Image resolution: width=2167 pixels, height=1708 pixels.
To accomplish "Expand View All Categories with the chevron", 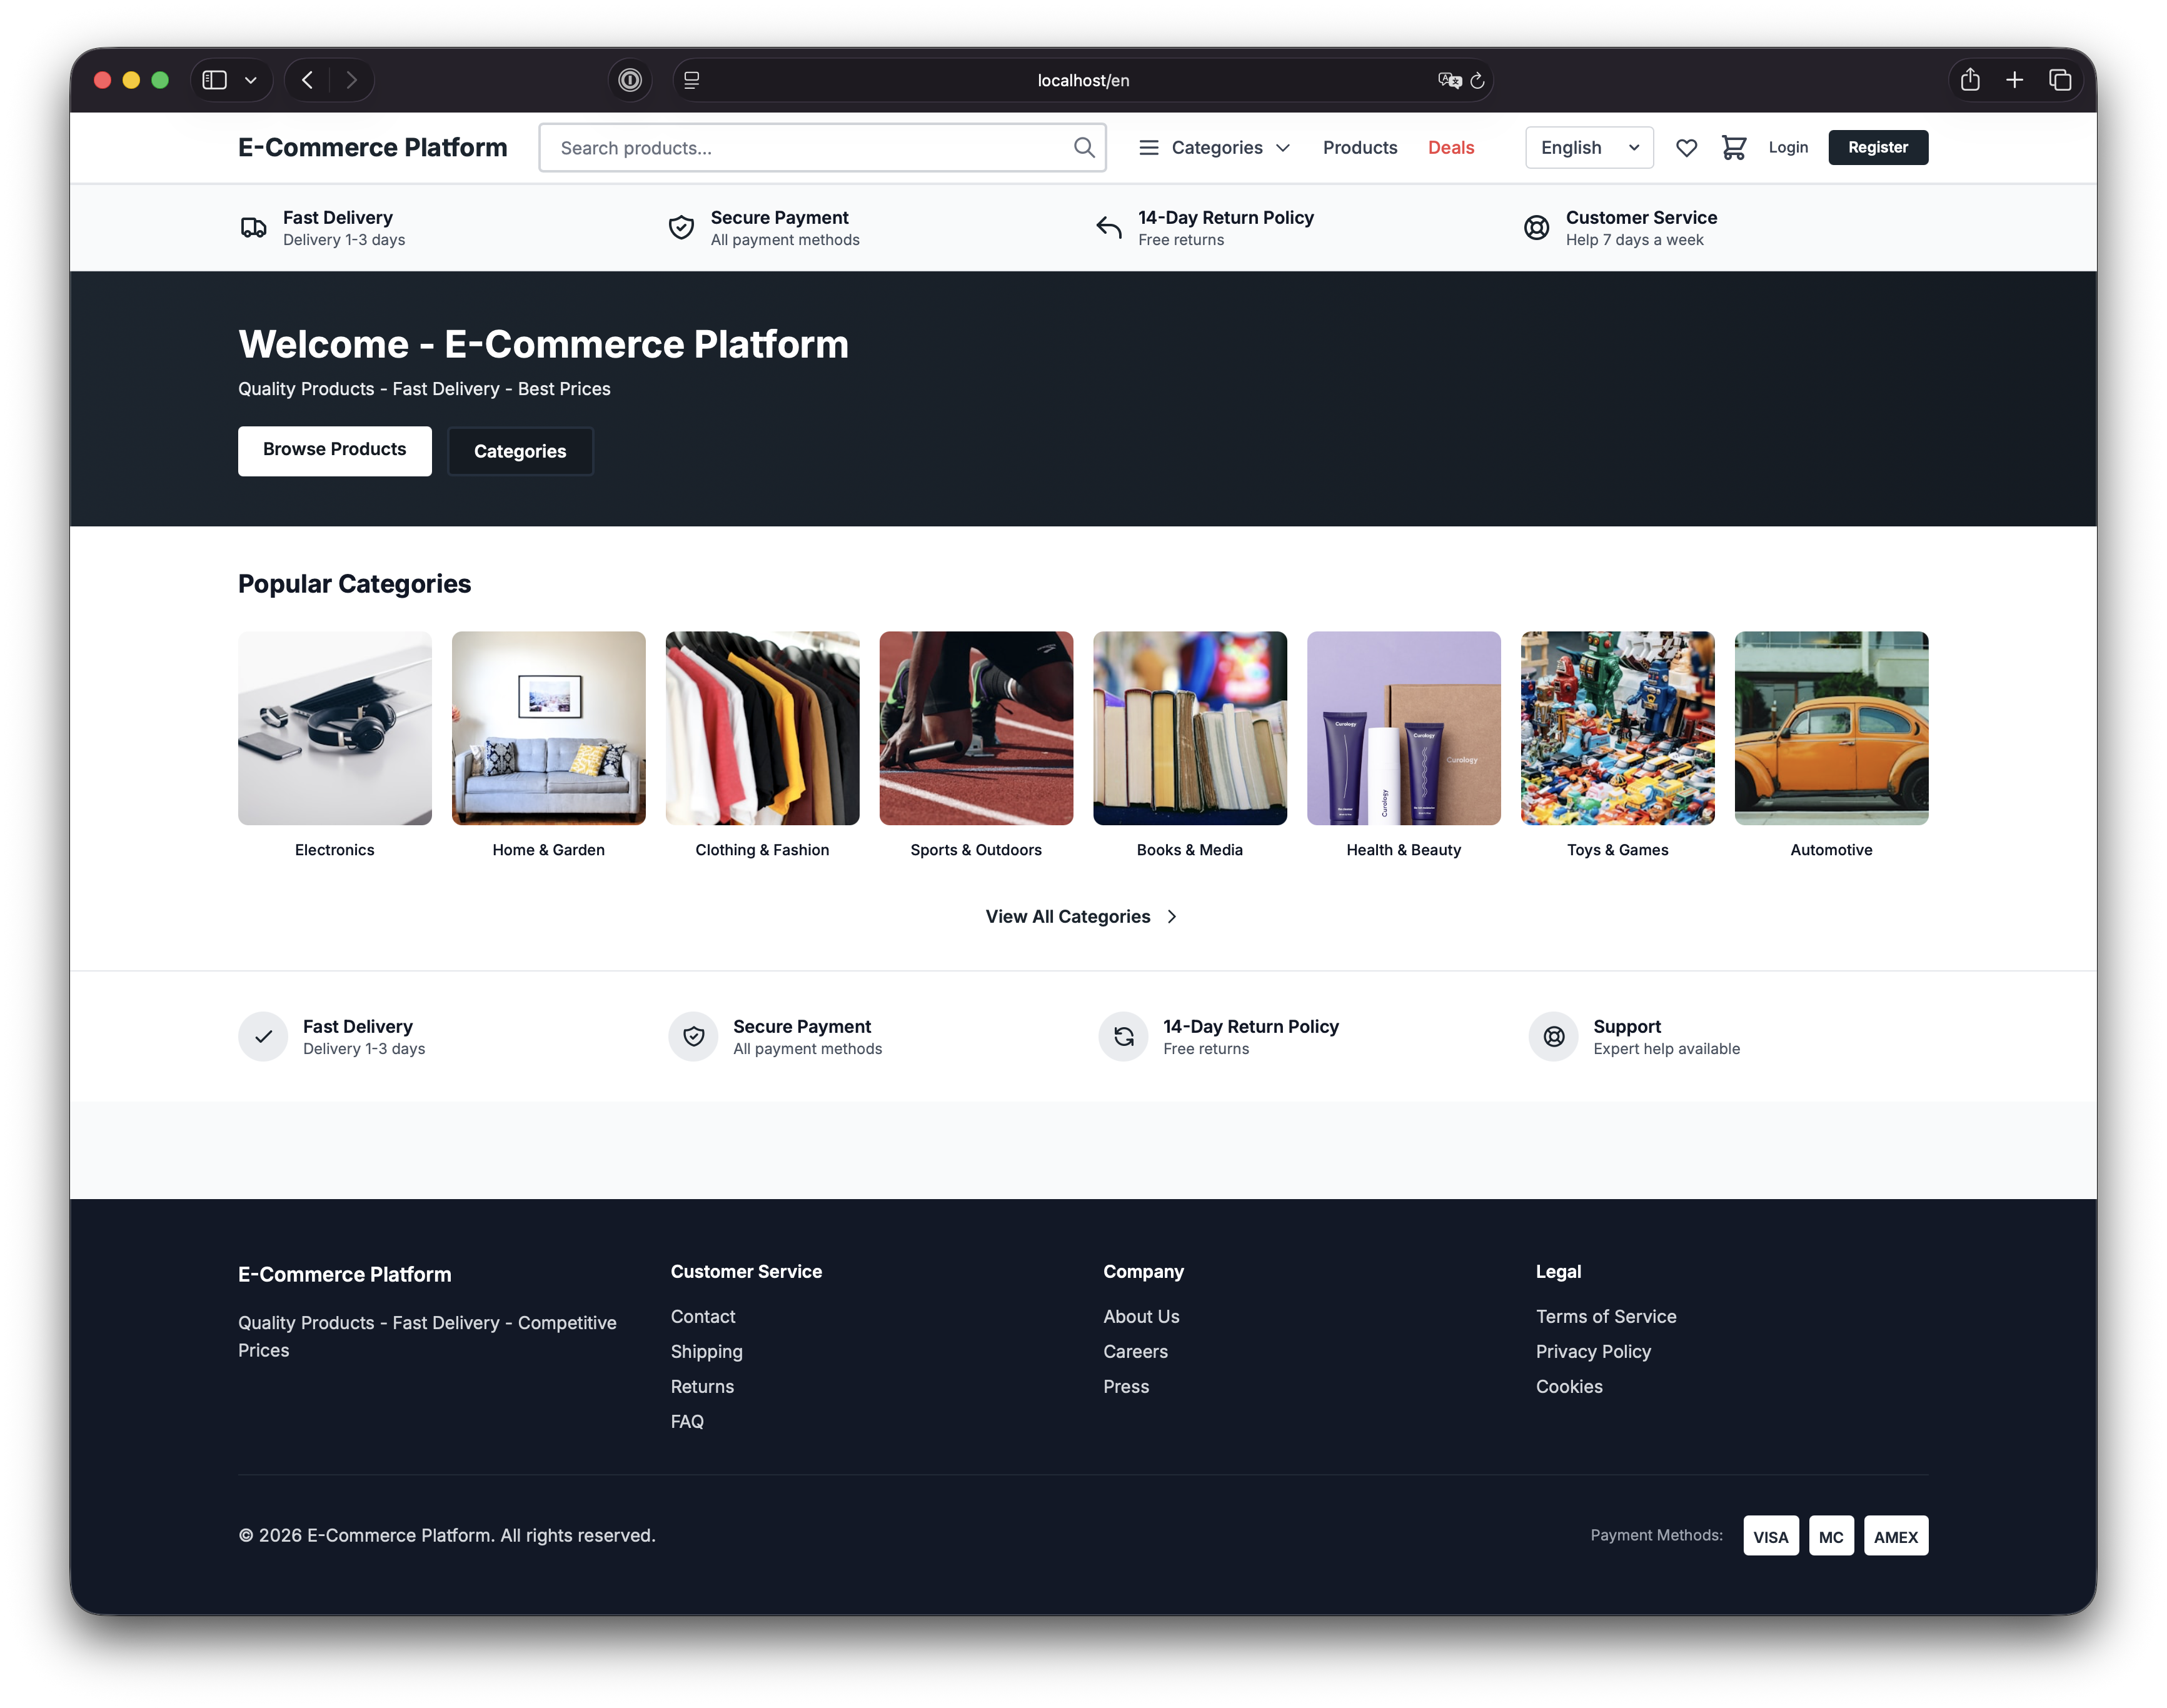I will pos(1172,916).
